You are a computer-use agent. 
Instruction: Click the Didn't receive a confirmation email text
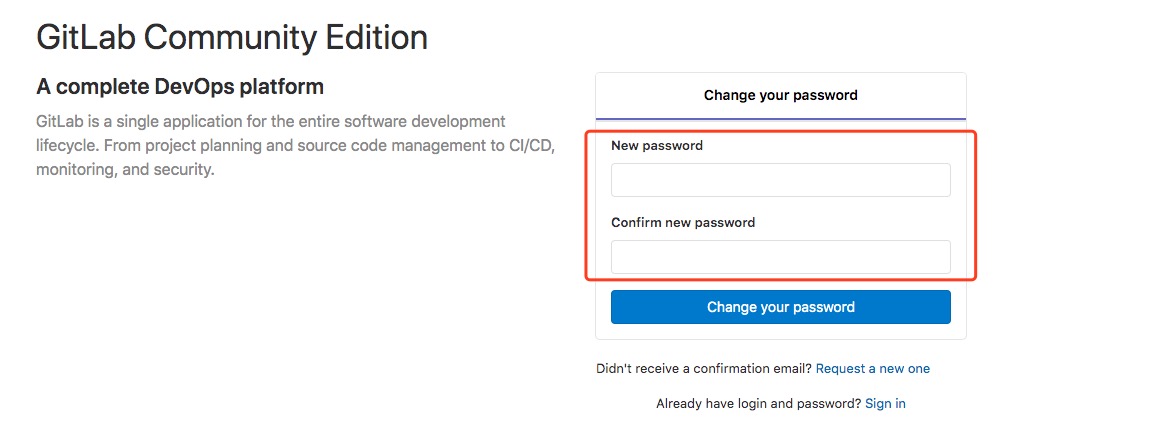pos(703,369)
